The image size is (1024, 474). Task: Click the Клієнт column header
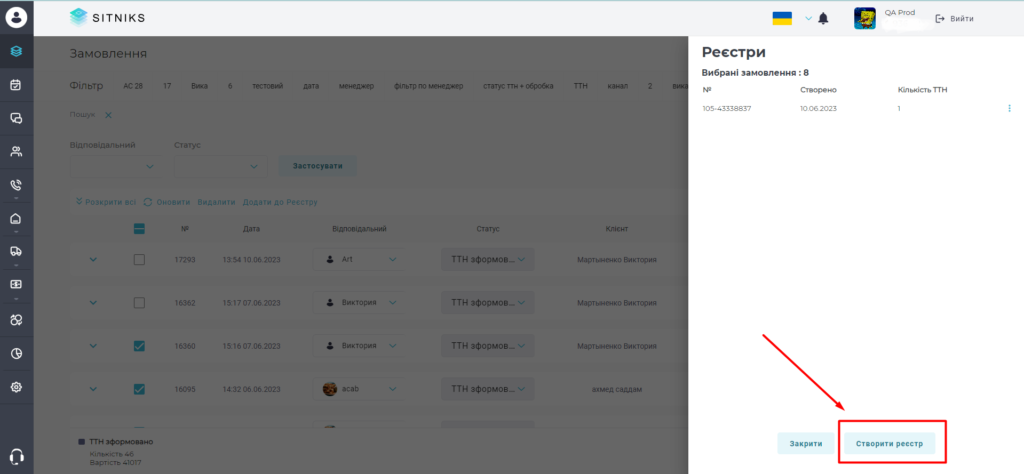pyautogui.click(x=616, y=229)
